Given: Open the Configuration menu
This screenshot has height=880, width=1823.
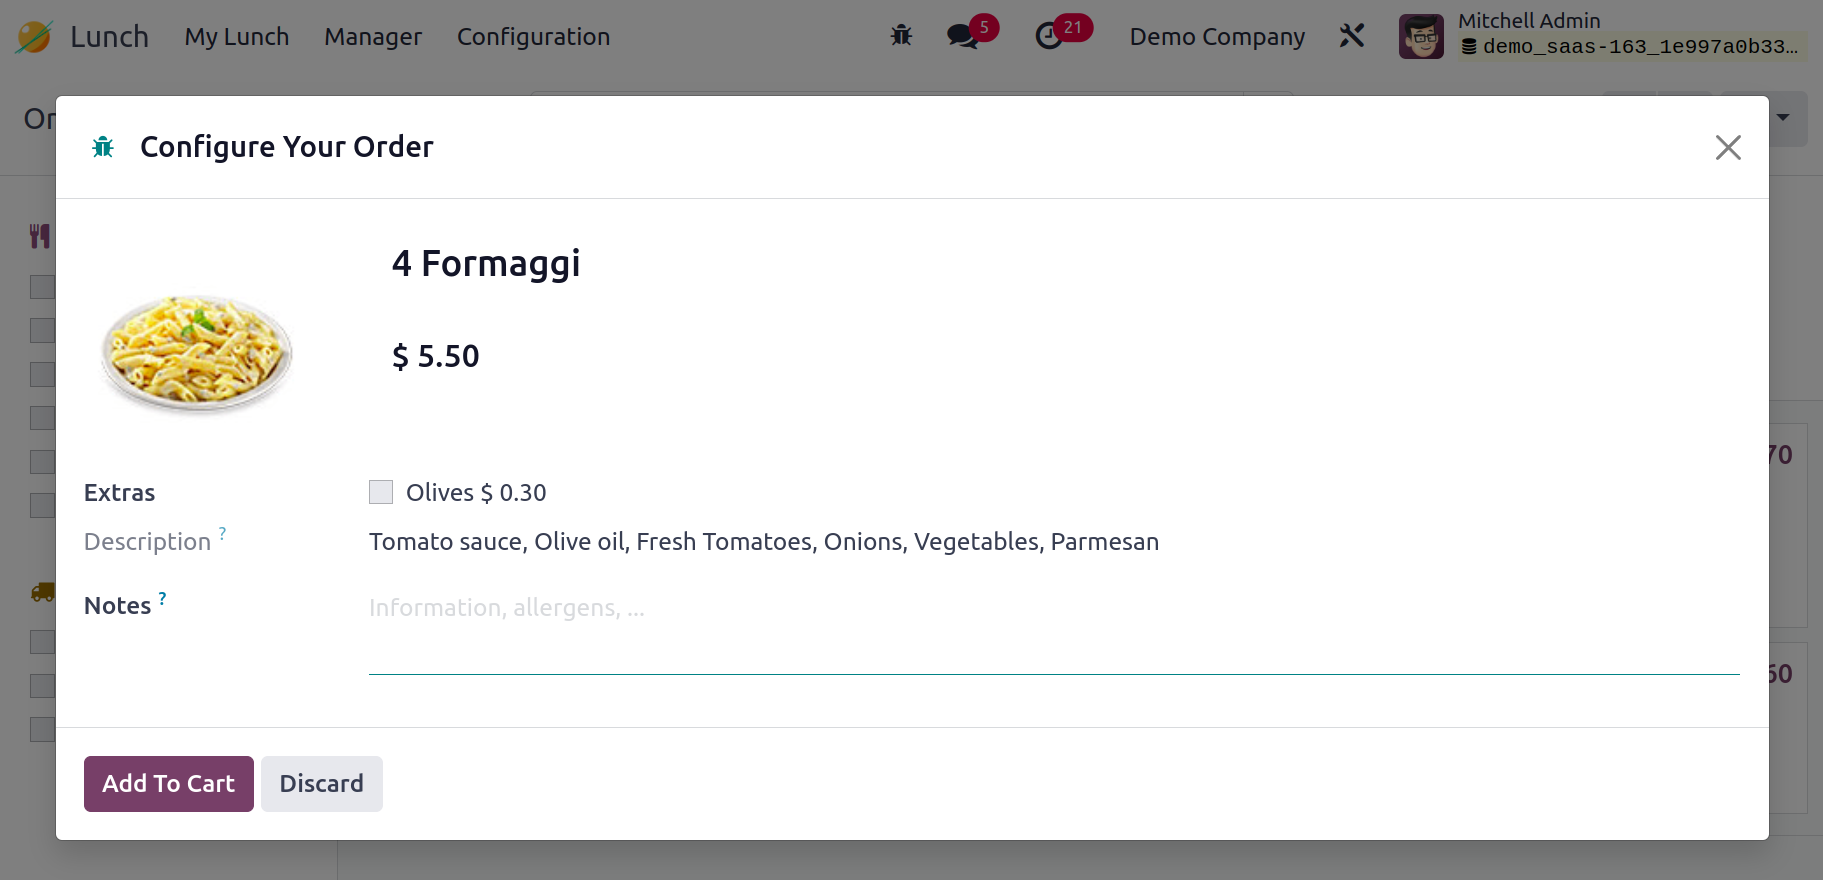Looking at the screenshot, I should 533,36.
